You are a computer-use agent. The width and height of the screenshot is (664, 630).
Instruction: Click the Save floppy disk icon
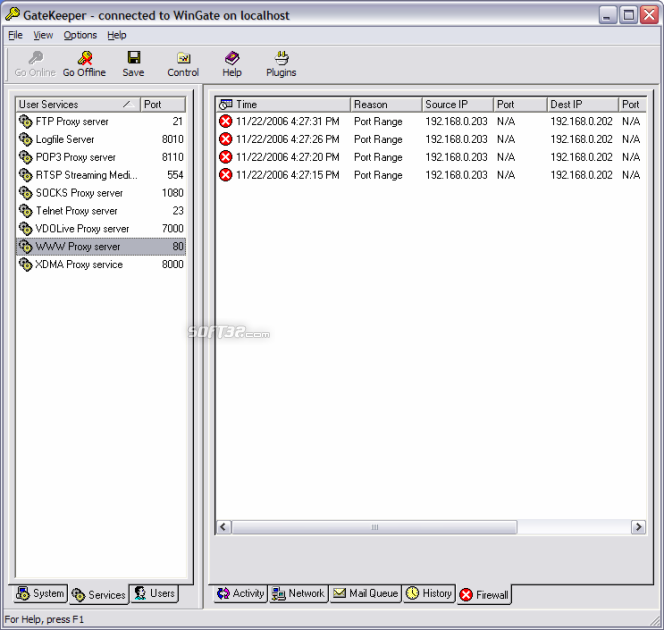click(134, 58)
